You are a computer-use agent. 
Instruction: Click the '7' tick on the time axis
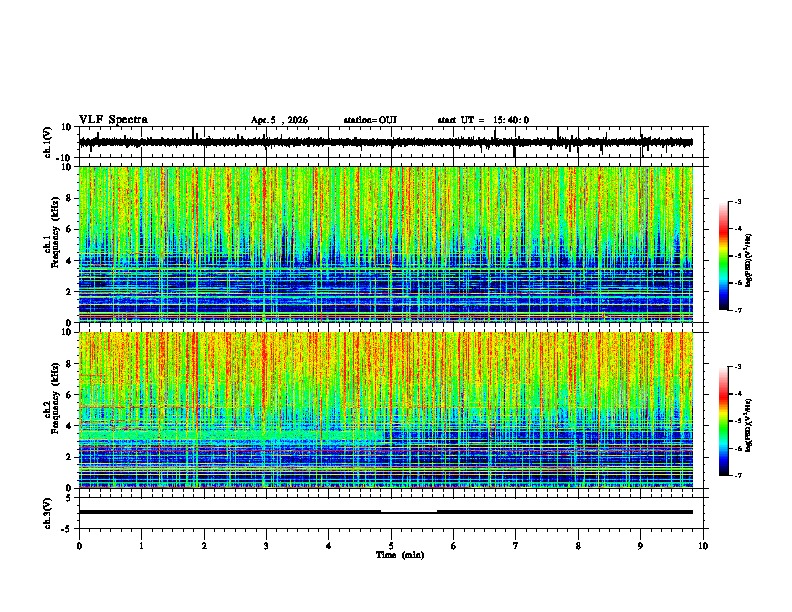pos(516,546)
